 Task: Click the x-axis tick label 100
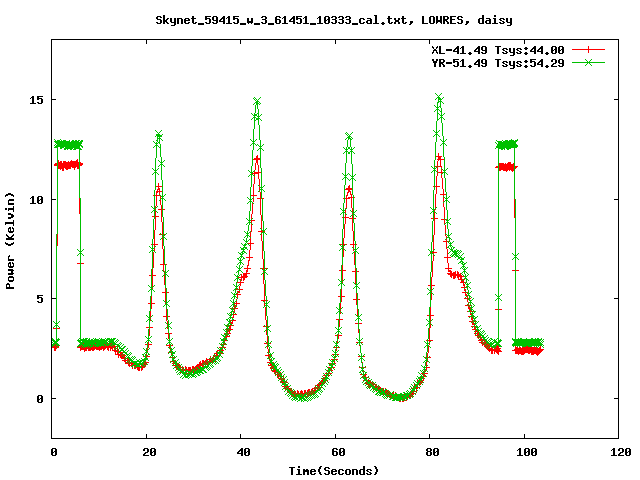click(x=527, y=452)
